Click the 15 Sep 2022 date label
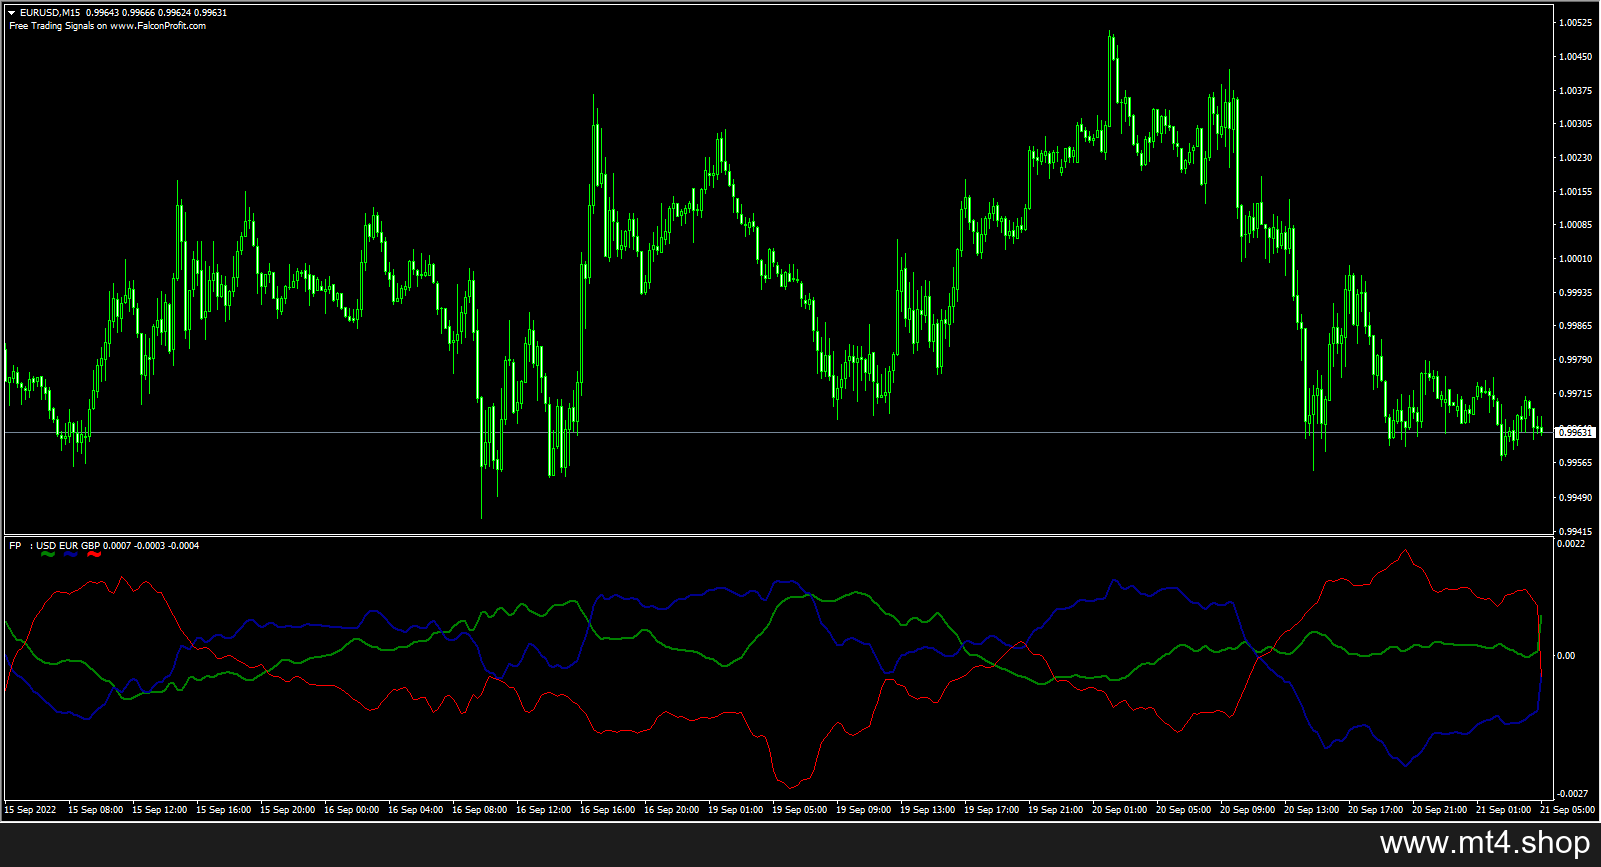 point(30,810)
